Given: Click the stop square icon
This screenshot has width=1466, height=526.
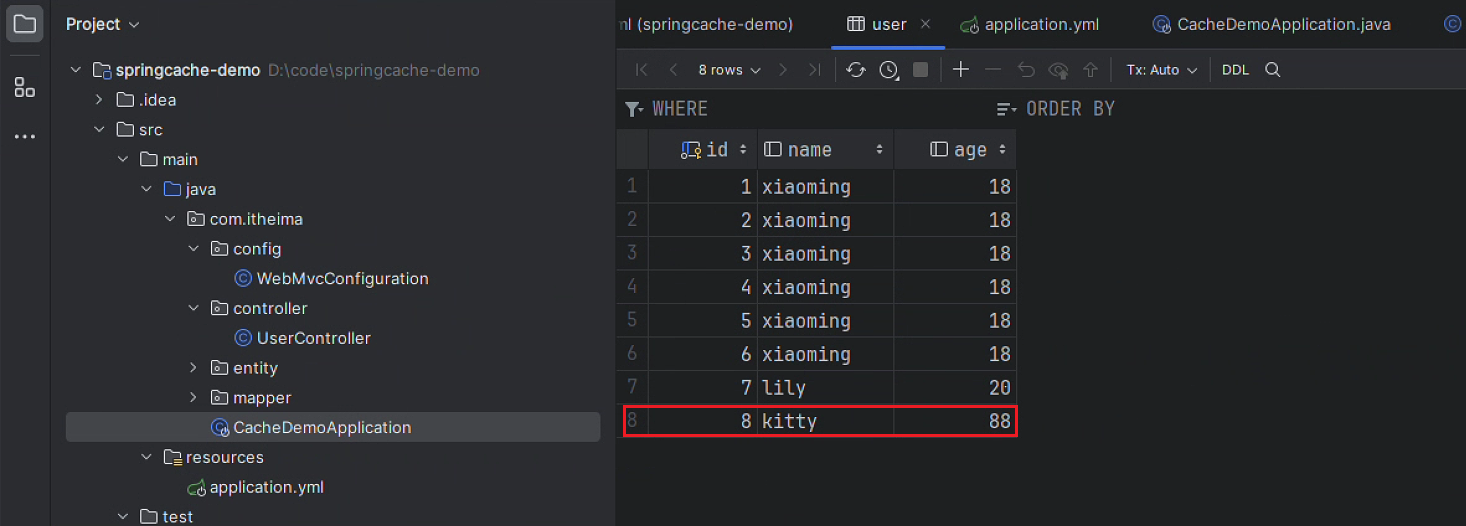Looking at the screenshot, I should tap(921, 70).
